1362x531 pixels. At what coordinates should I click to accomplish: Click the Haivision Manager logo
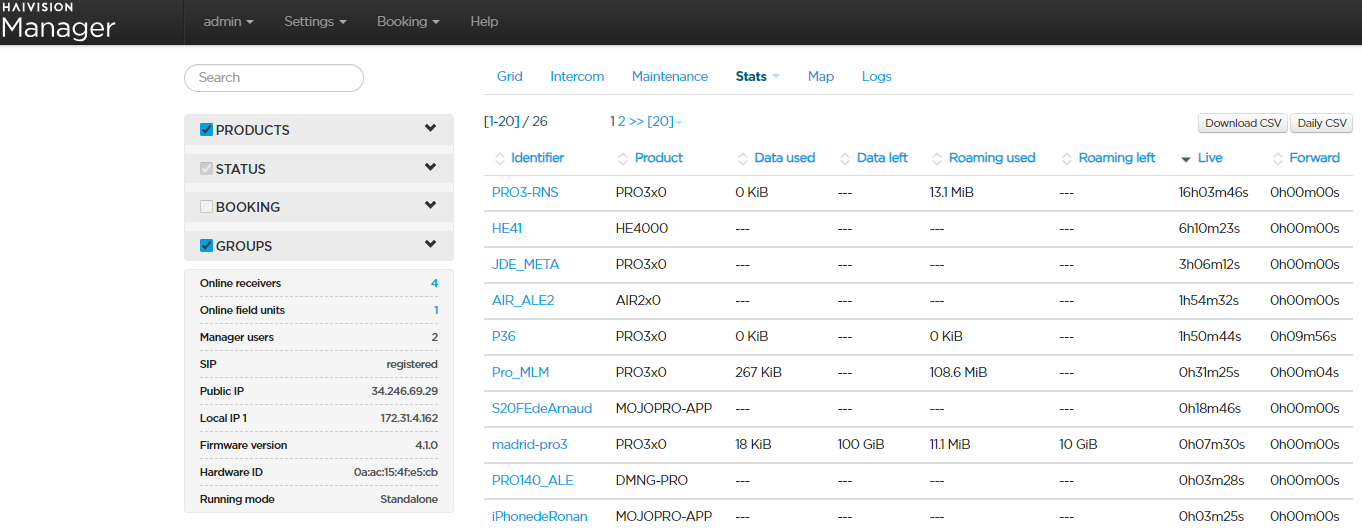58,22
